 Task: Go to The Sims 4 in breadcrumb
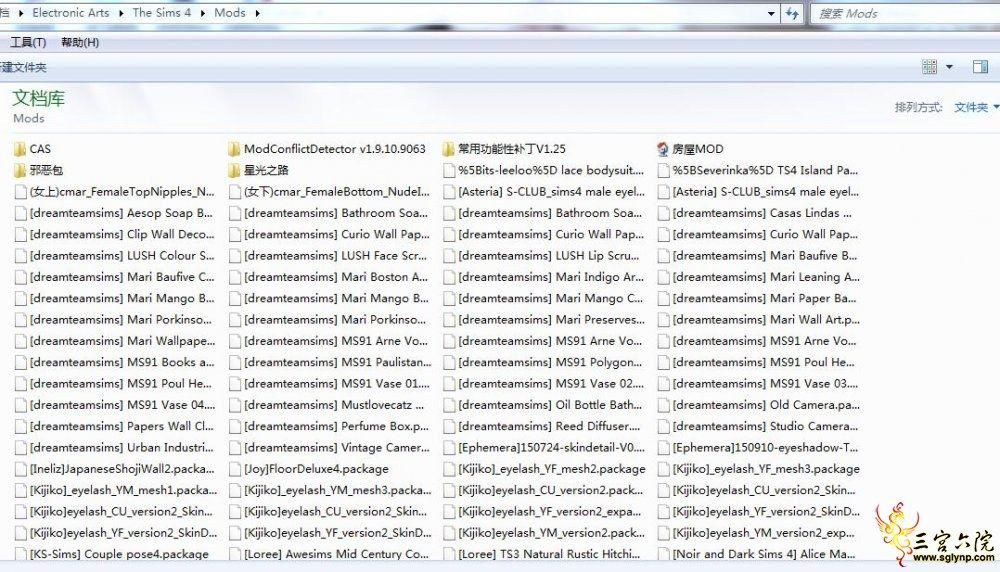coord(161,13)
